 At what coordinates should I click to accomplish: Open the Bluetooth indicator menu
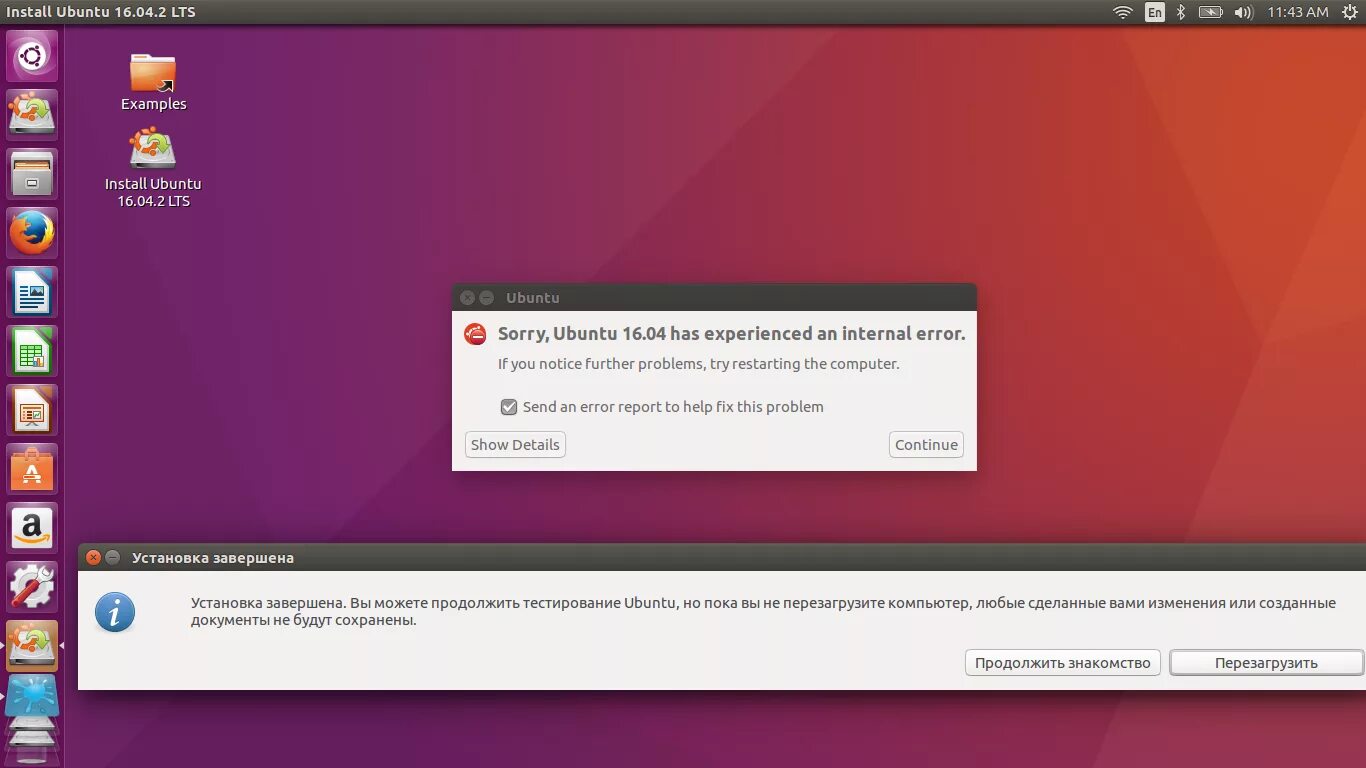tap(1180, 12)
